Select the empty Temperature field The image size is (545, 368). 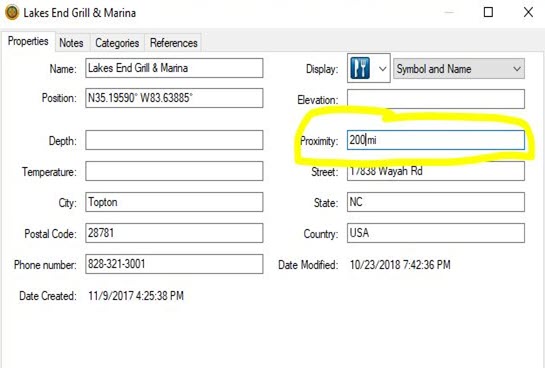(x=174, y=171)
